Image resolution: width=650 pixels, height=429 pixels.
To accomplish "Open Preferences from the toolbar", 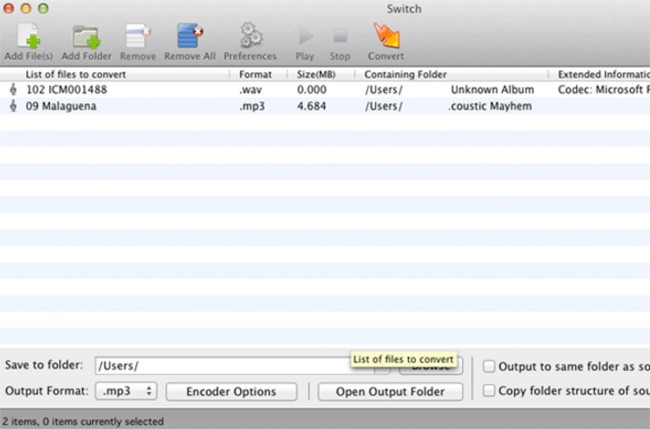I will pos(249,37).
